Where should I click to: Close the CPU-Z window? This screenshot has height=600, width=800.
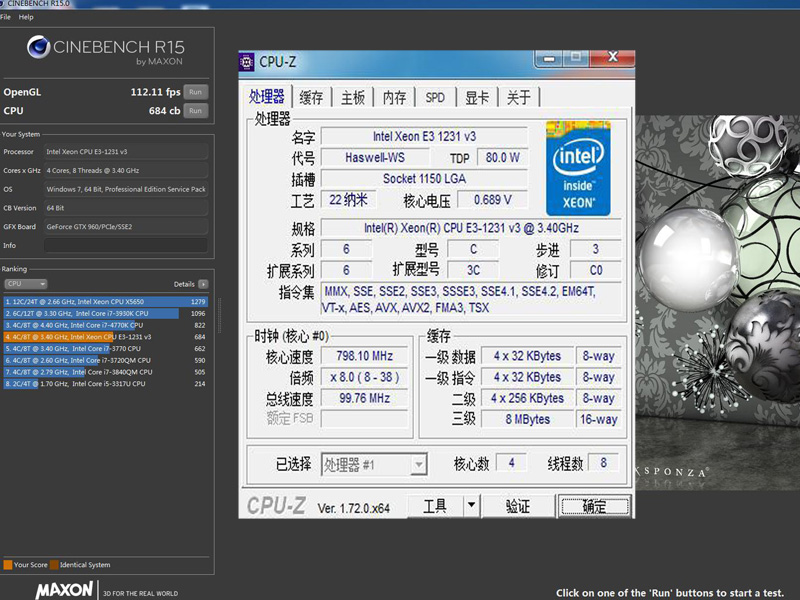(612, 58)
